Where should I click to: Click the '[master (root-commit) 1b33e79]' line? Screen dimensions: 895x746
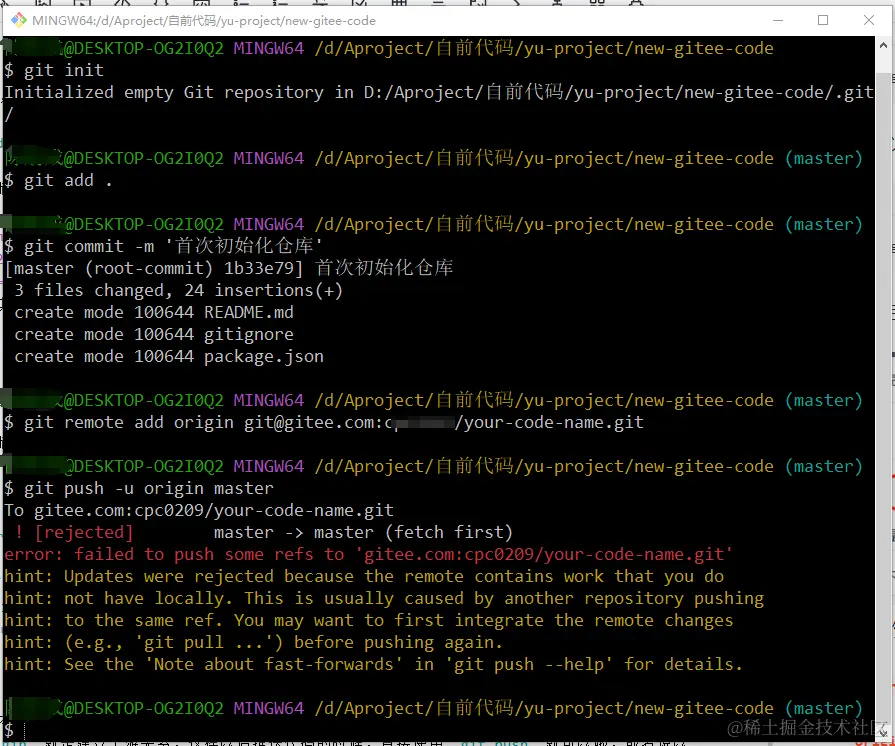pyautogui.click(x=228, y=268)
